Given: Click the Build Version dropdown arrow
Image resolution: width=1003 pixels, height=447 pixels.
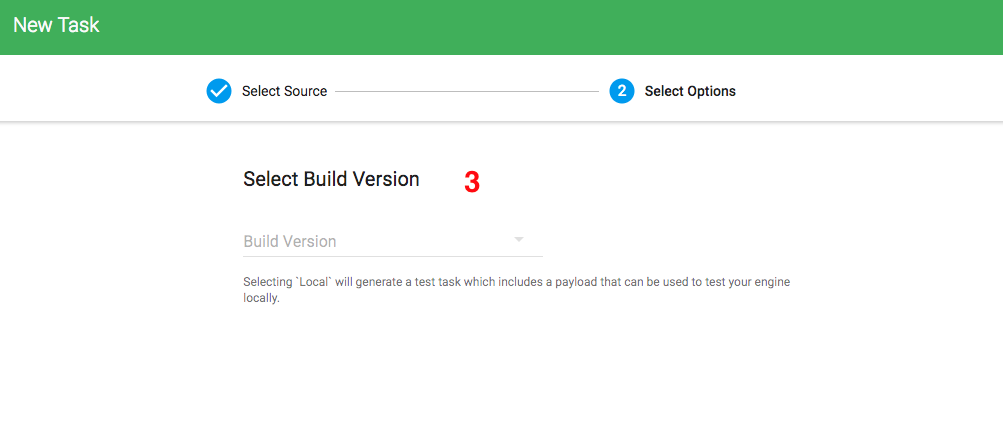Looking at the screenshot, I should 519,240.
